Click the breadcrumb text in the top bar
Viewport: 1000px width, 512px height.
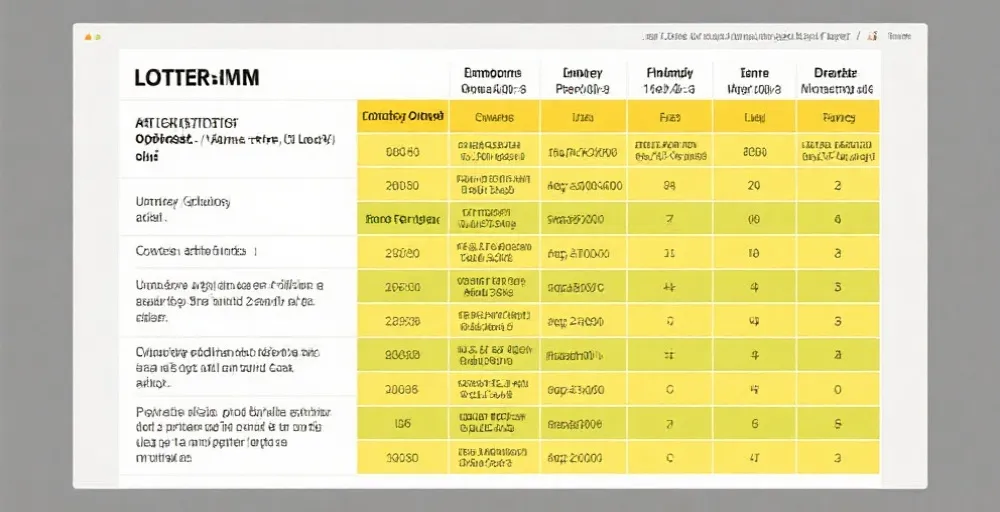[x=746, y=36]
